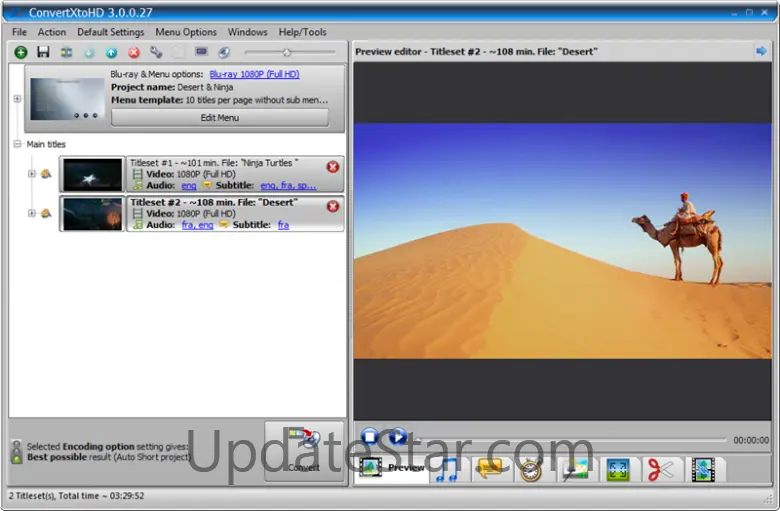This screenshot has height=511, width=780.
Task: Click the '2 Titleset(s), Total time' status text
Action: 76,496
